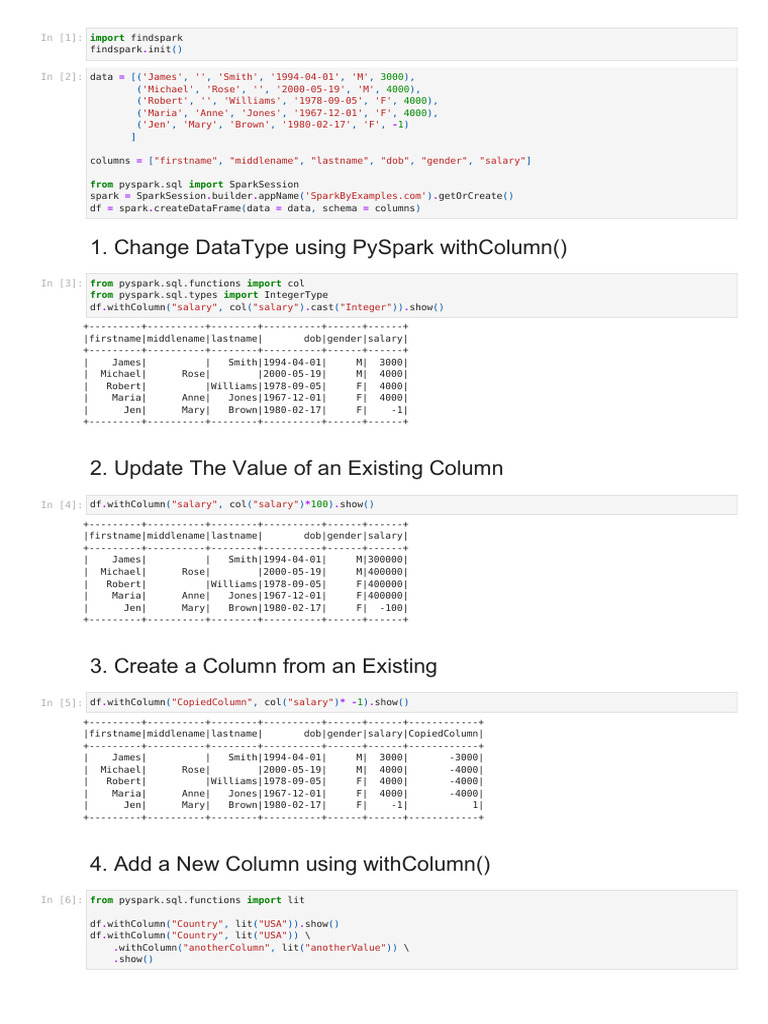This screenshot has width=768, height=1024.
Task: Select the In [3] cast Integer code cell
Action: coord(411,295)
